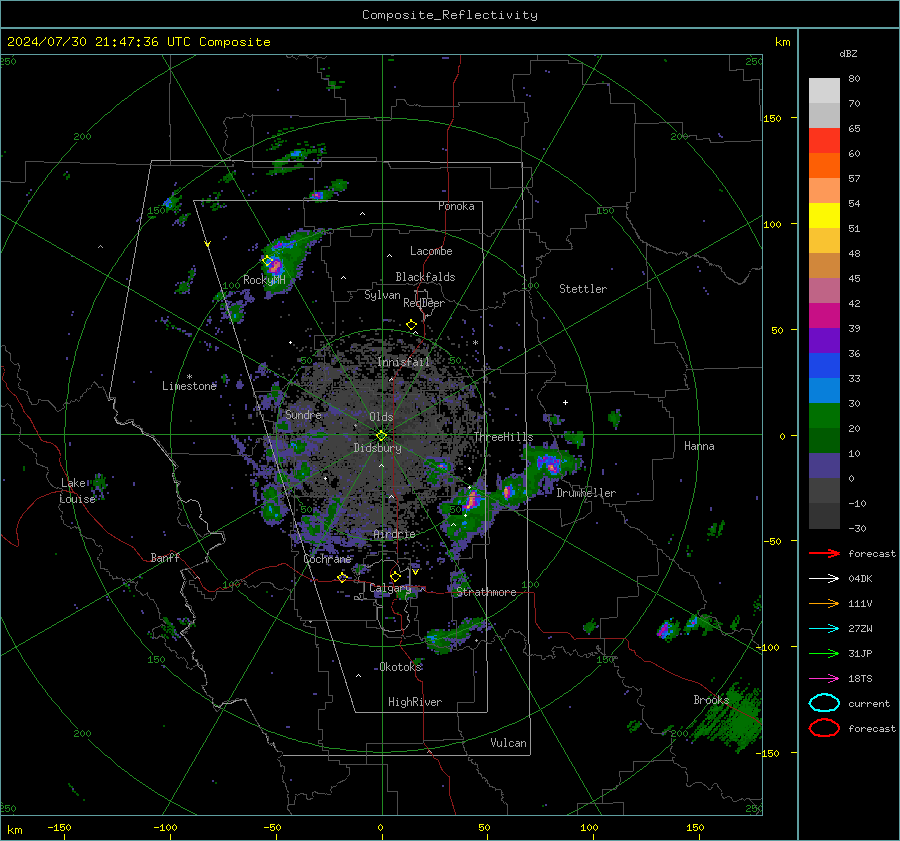Select the magenta 42 dBZ color swatch
This screenshot has width=900, height=841.
click(824, 316)
